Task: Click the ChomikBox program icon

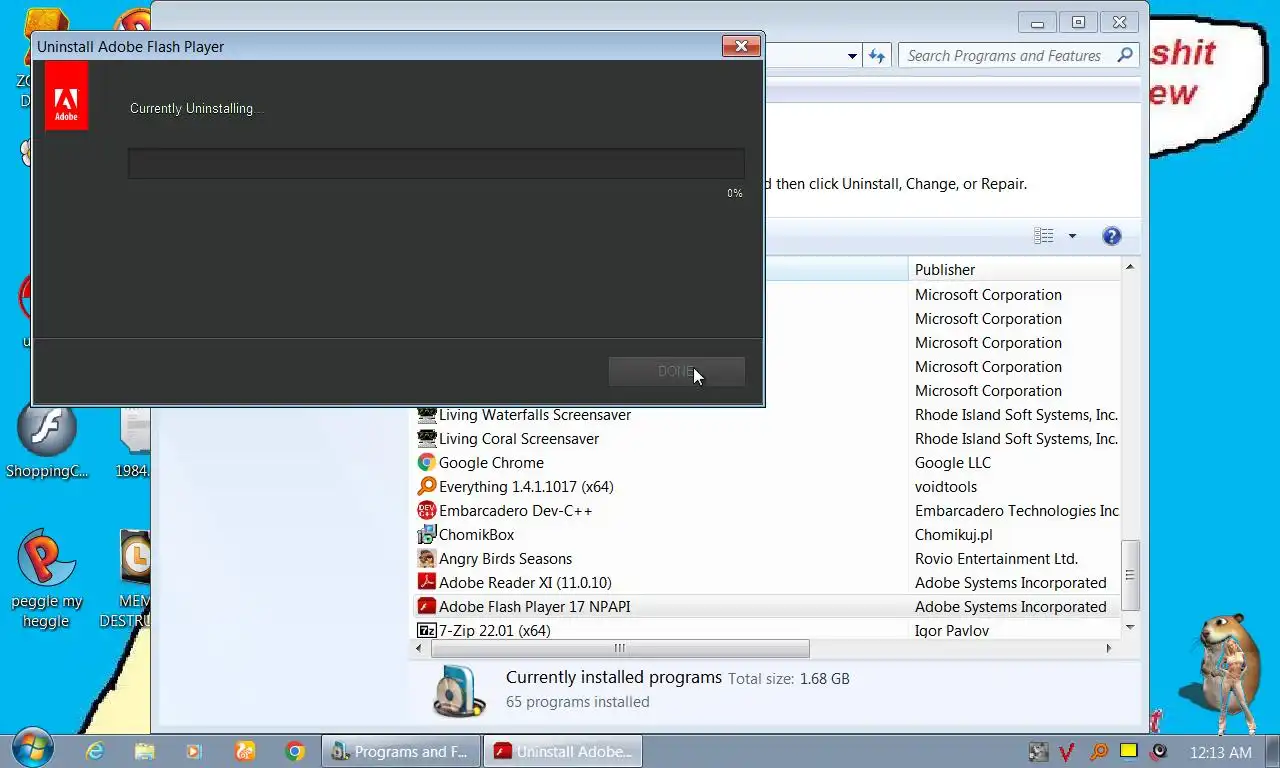Action: [x=427, y=534]
